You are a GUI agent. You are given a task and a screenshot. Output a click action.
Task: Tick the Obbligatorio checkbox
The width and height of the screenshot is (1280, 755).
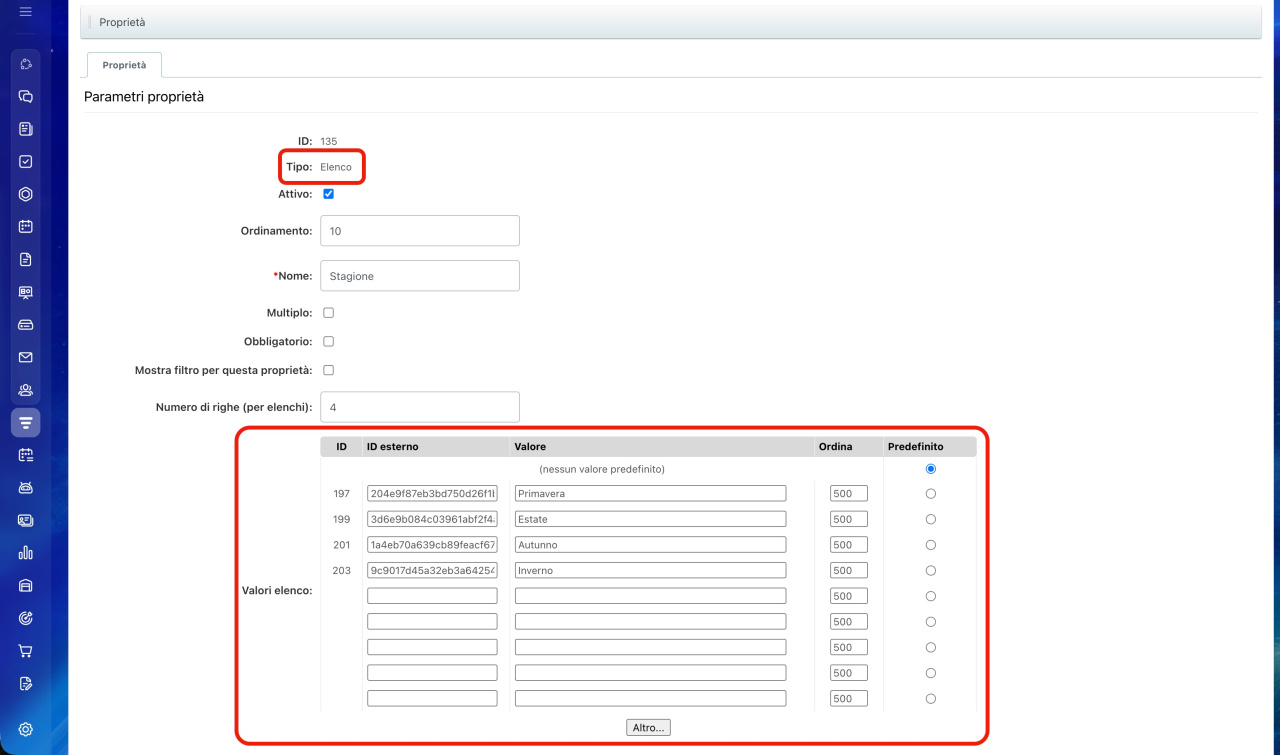point(328,341)
